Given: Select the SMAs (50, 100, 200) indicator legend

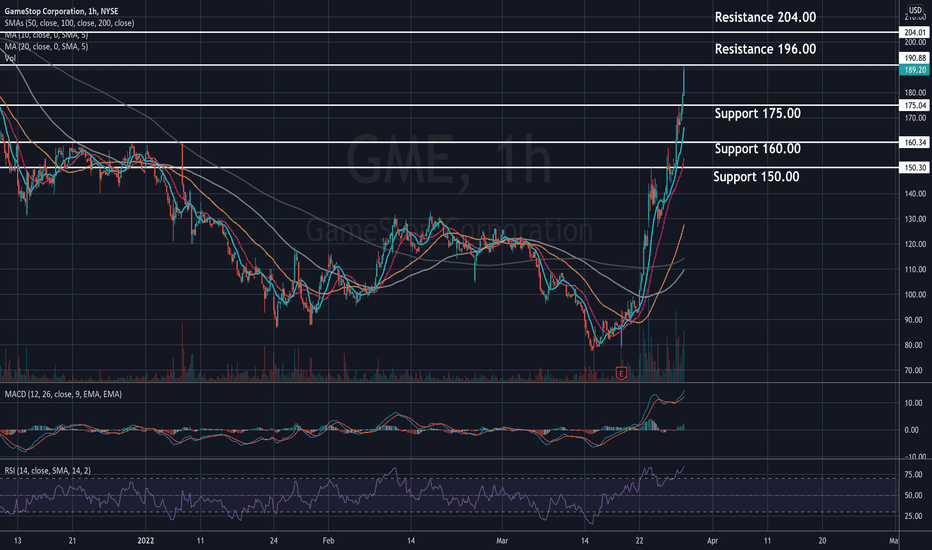Looking at the screenshot, I should click(70, 23).
